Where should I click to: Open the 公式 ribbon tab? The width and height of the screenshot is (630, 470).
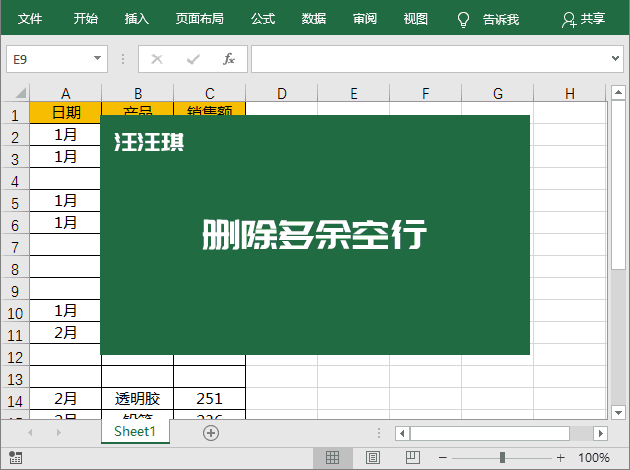tap(263, 18)
